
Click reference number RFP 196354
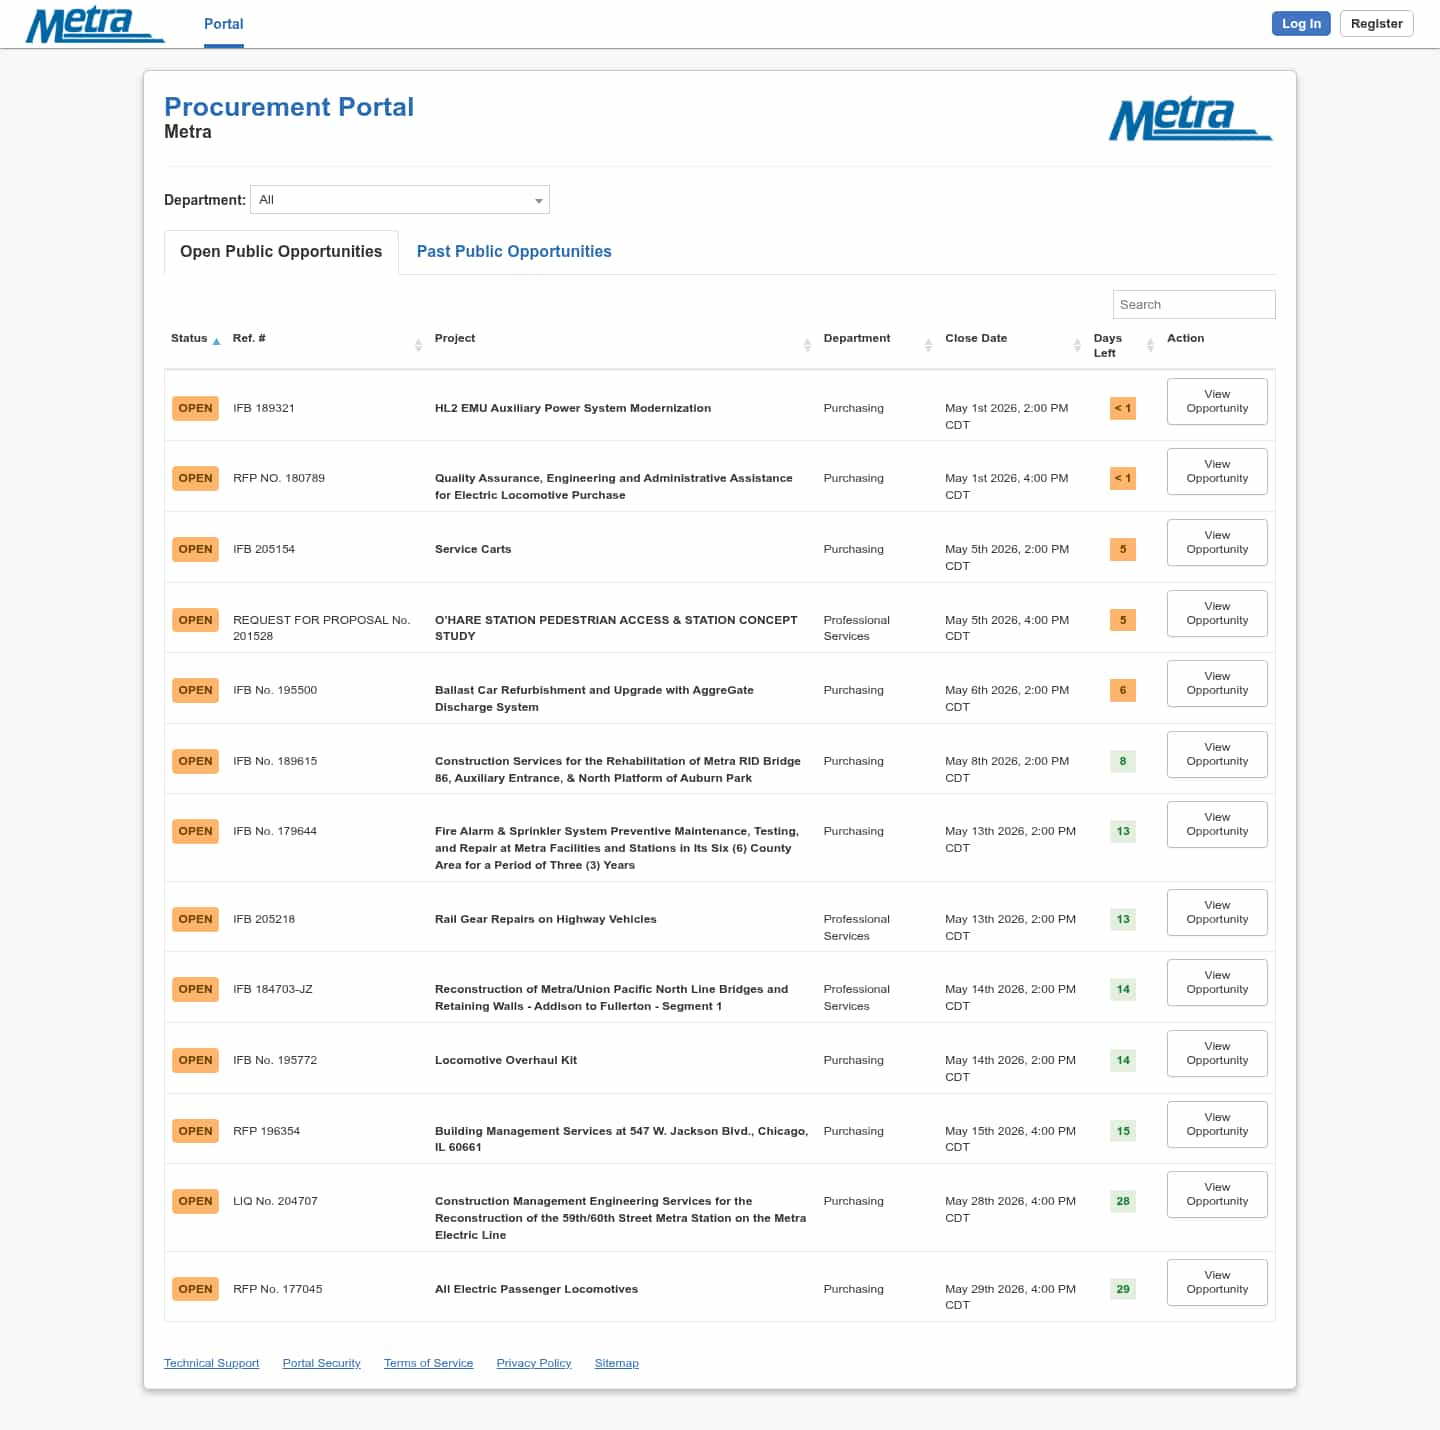266,1132
